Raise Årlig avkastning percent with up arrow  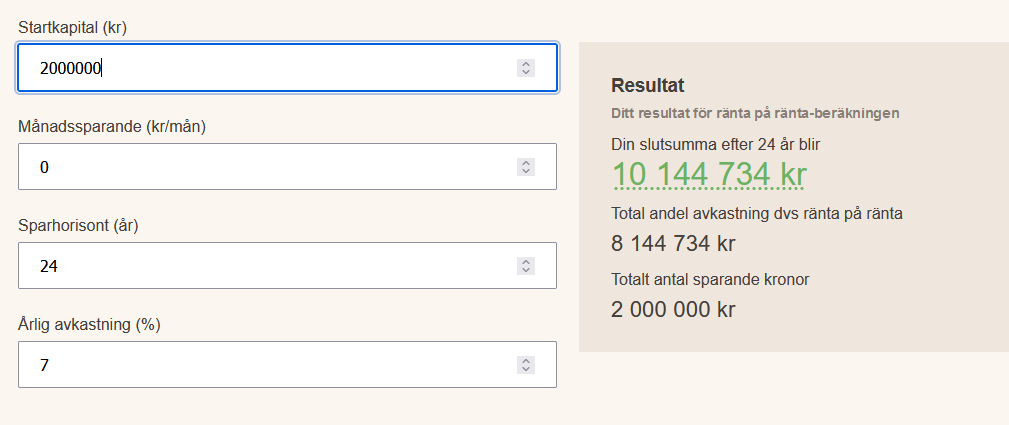tap(526, 360)
